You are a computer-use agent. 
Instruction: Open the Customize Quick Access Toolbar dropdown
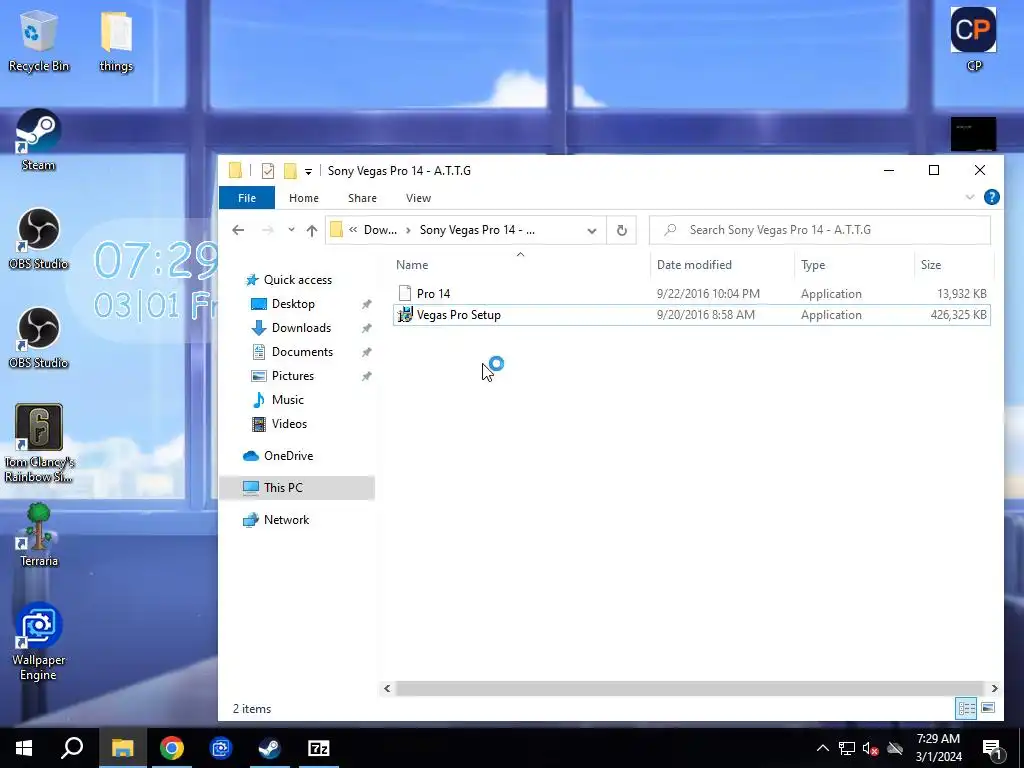tap(308, 172)
